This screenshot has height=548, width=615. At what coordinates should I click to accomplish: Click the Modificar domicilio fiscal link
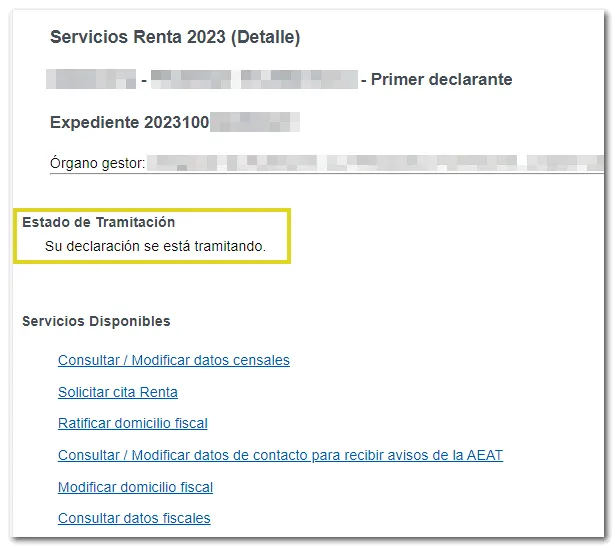coord(135,487)
